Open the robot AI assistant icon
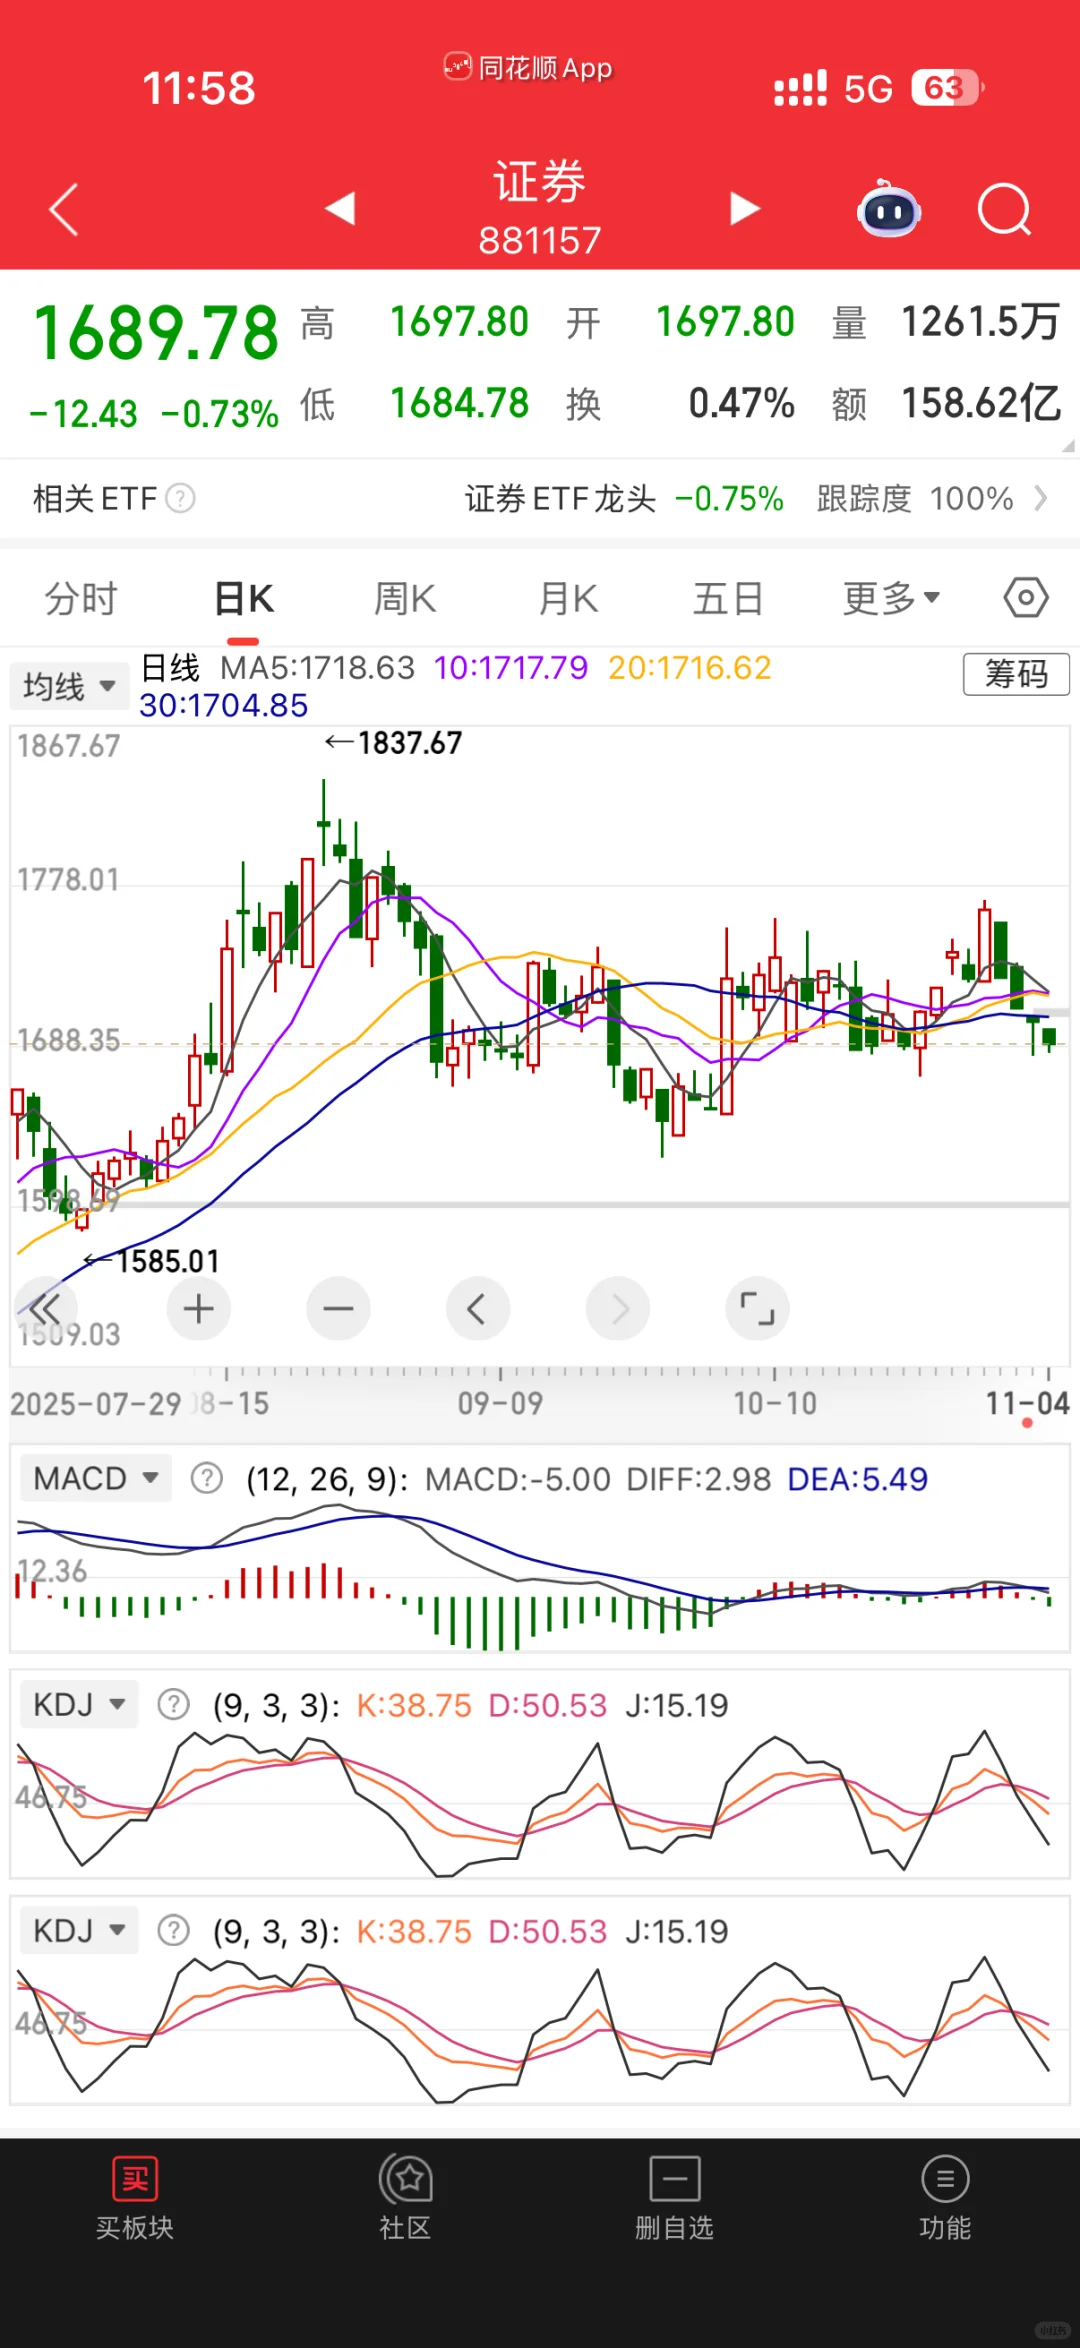Image resolution: width=1080 pixels, height=2348 pixels. tap(889, 208)
